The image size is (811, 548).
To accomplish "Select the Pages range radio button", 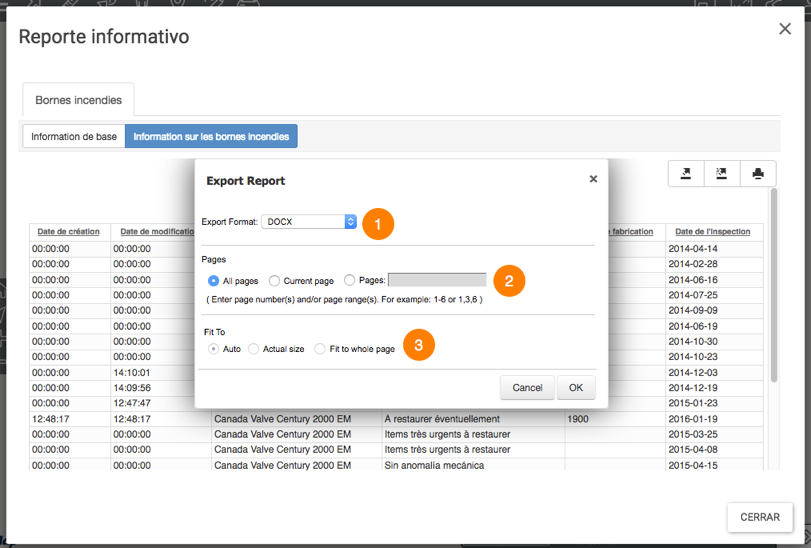I will pos(350,280).
